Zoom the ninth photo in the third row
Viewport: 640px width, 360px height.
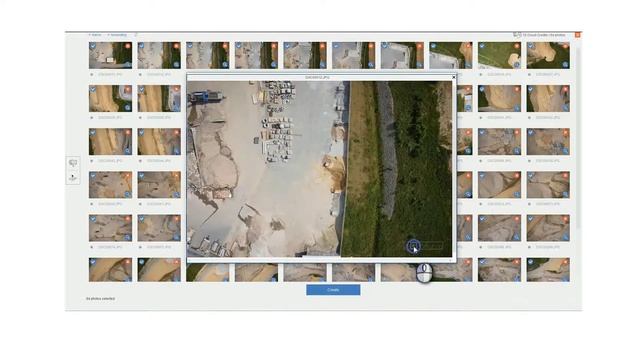coord(517,151)
